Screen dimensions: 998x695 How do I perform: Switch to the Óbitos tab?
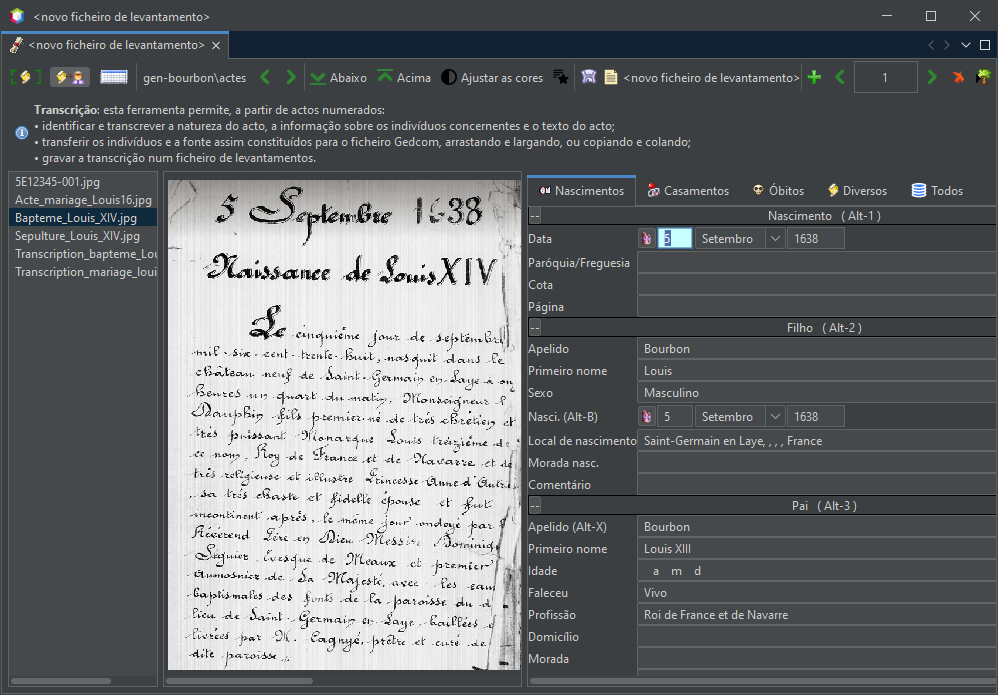pyautogui.click(x=778, y=190)
